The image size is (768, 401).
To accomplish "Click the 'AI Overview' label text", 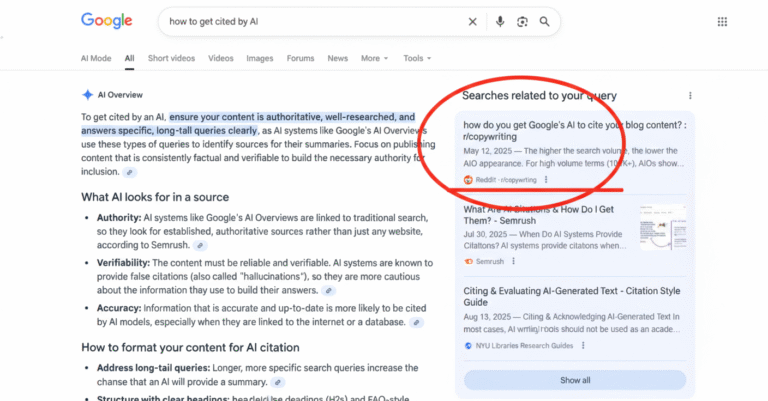I will 120,95.
